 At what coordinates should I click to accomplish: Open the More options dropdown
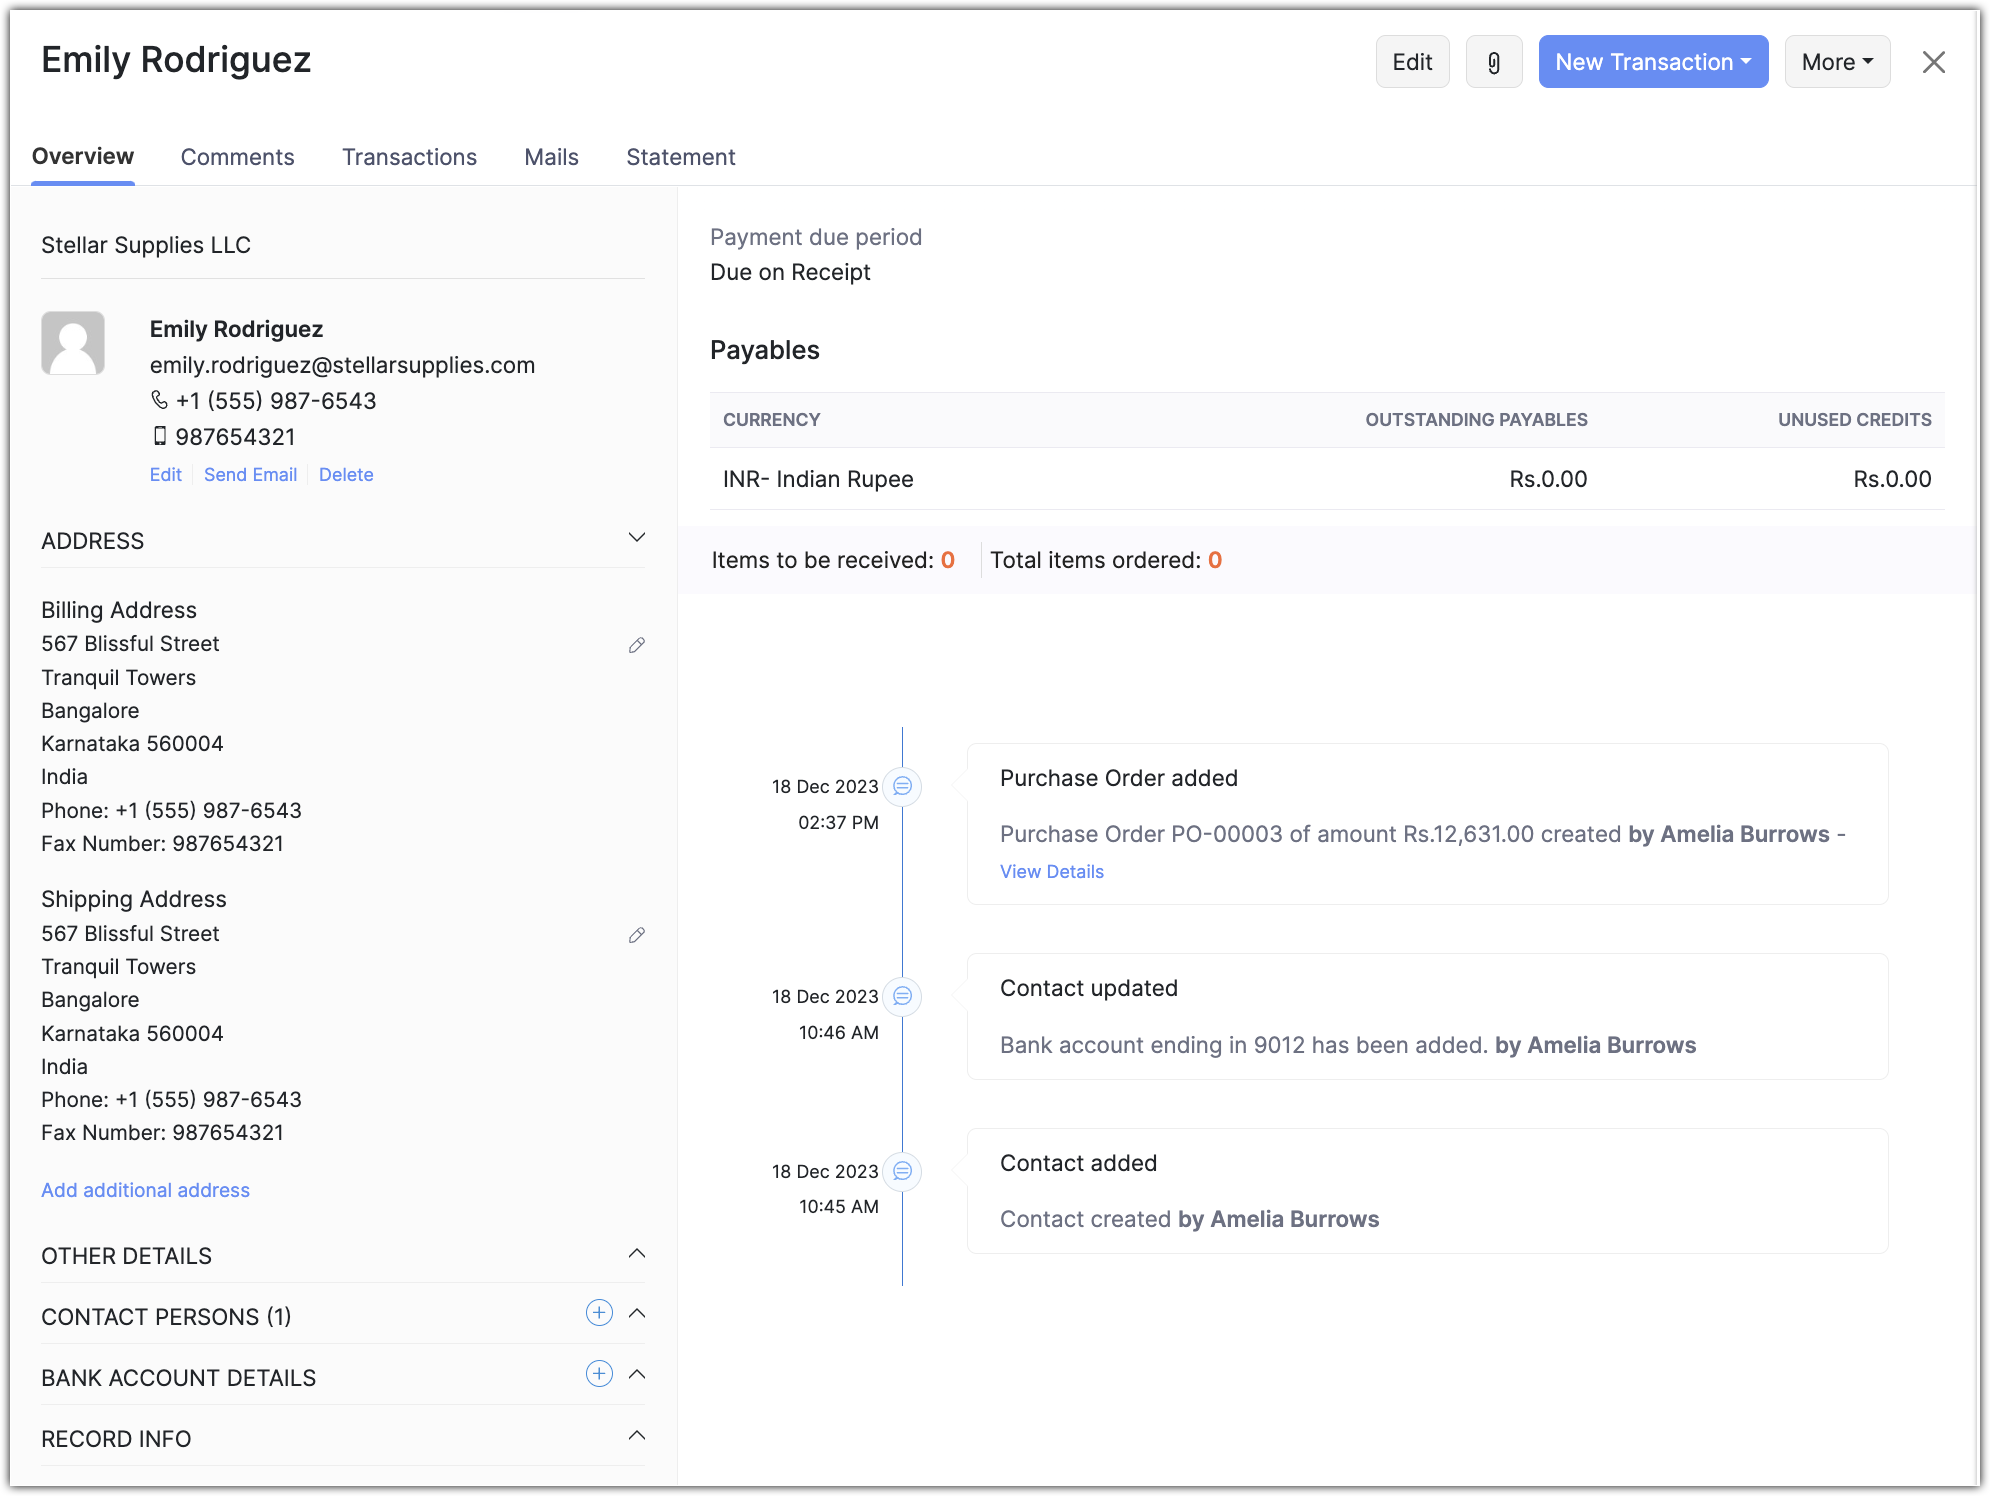[1836, 62]
